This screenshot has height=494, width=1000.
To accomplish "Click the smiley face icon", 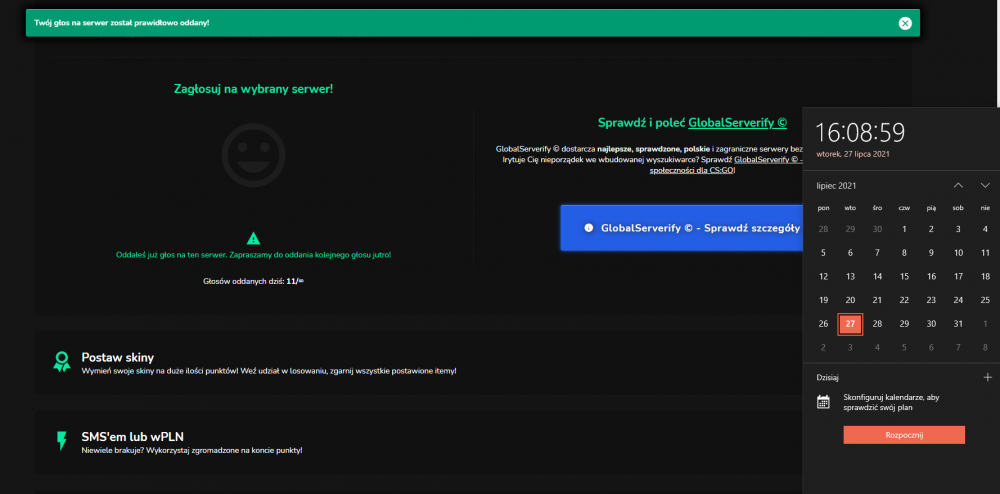I will [x=253, y=155].
